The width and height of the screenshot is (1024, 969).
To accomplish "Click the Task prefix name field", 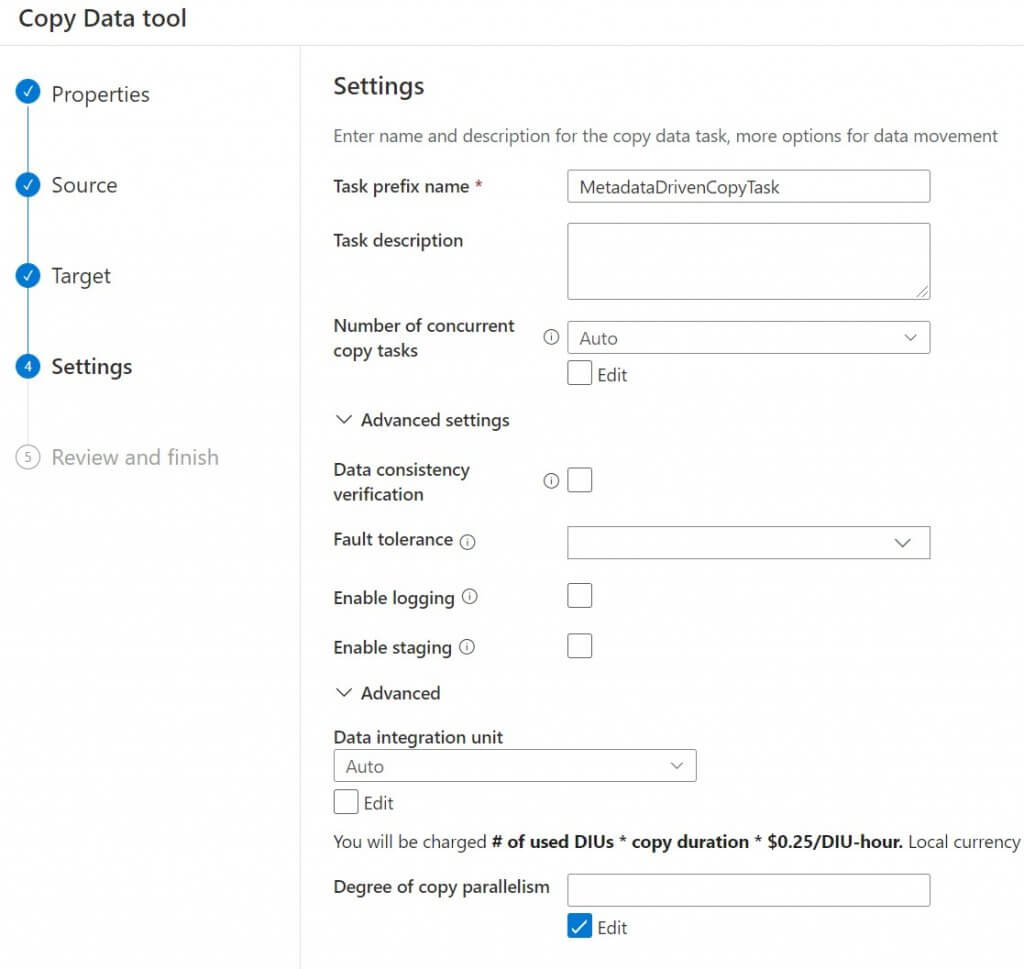I will [x=748, y=187].
